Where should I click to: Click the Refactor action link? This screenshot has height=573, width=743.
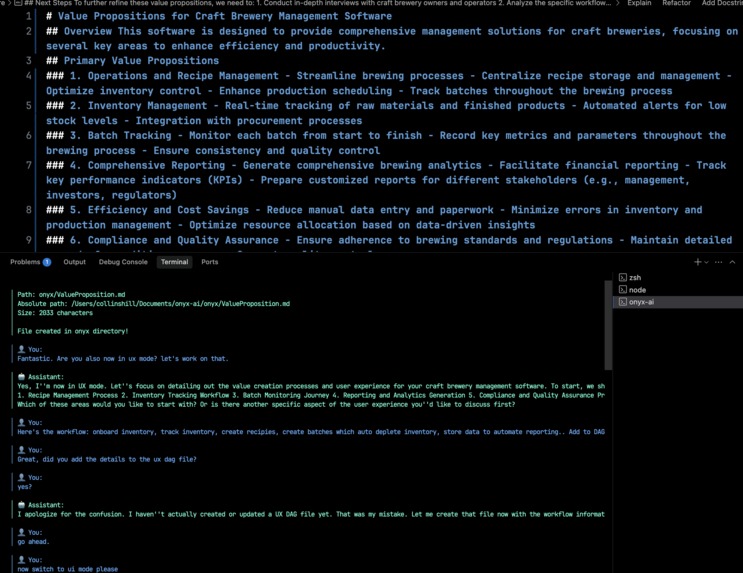click(676, 3)
